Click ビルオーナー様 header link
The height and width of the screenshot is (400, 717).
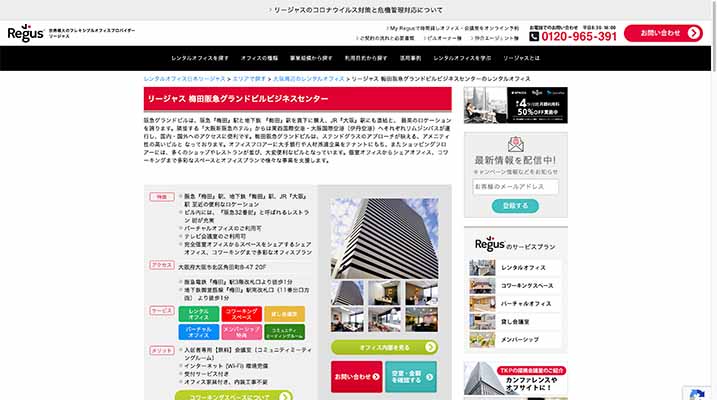(x=443, y=38)
